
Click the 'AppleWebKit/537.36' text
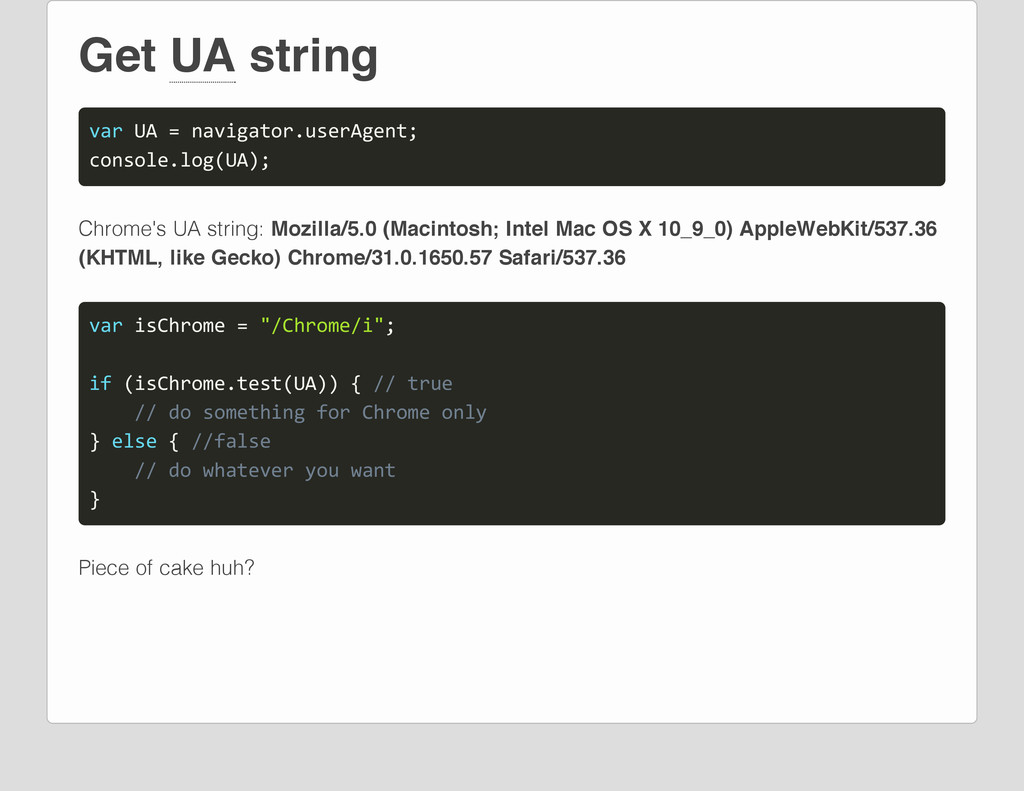[x=838, y=229]
